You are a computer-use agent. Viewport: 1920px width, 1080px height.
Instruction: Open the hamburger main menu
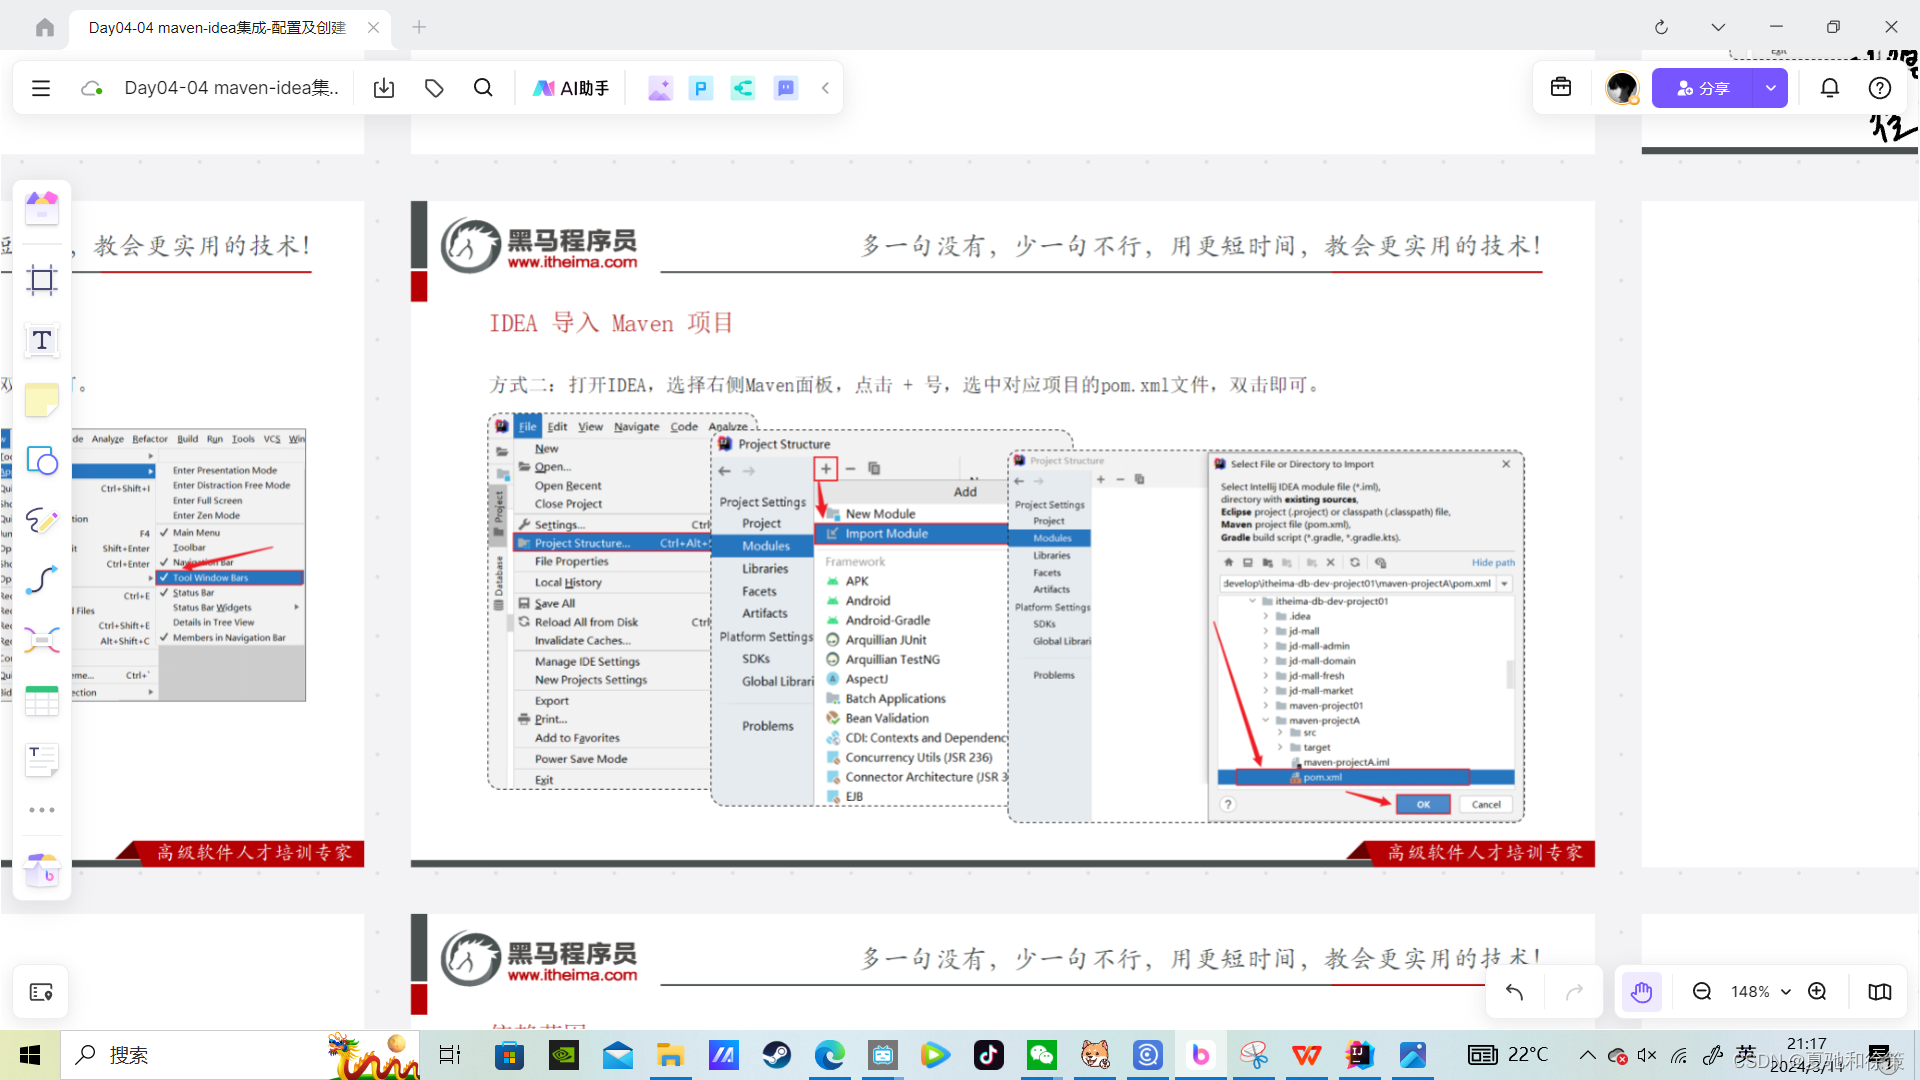tap(41, 88)
